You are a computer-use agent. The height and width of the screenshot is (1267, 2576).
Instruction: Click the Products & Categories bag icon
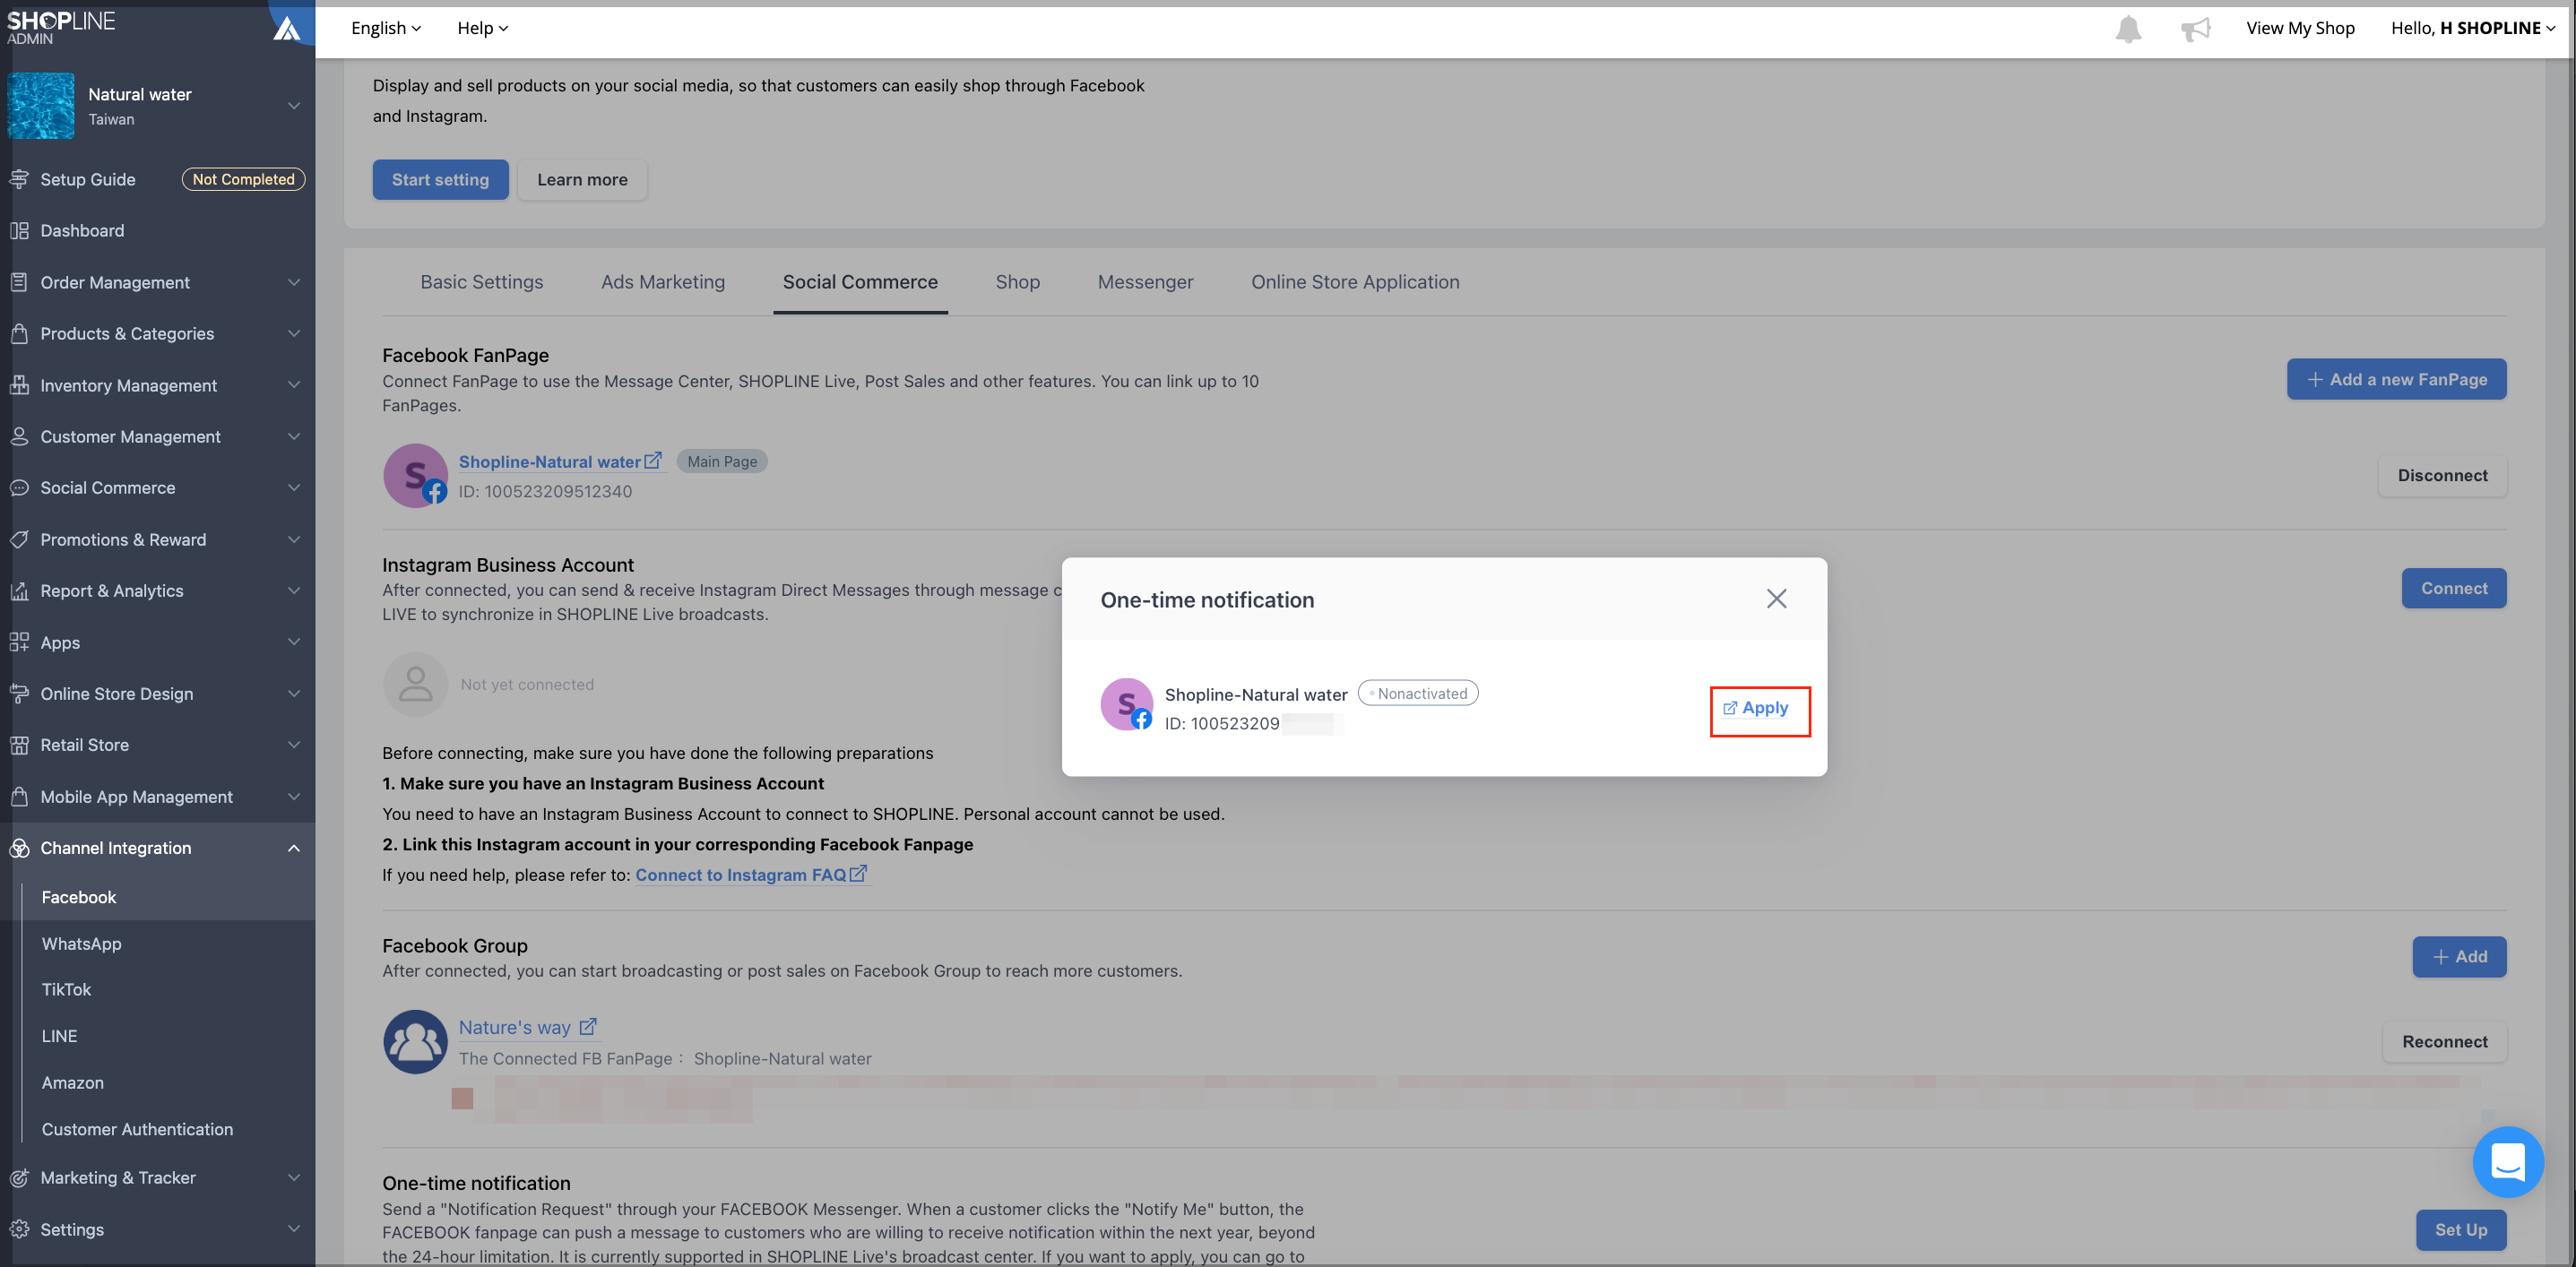19,334
